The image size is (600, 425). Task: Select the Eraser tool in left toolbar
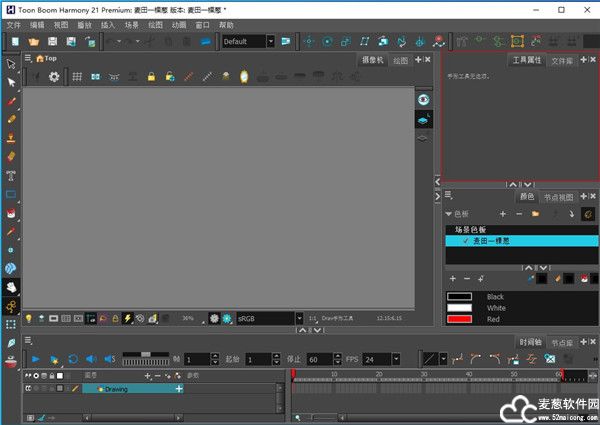(x=11, y=156)
